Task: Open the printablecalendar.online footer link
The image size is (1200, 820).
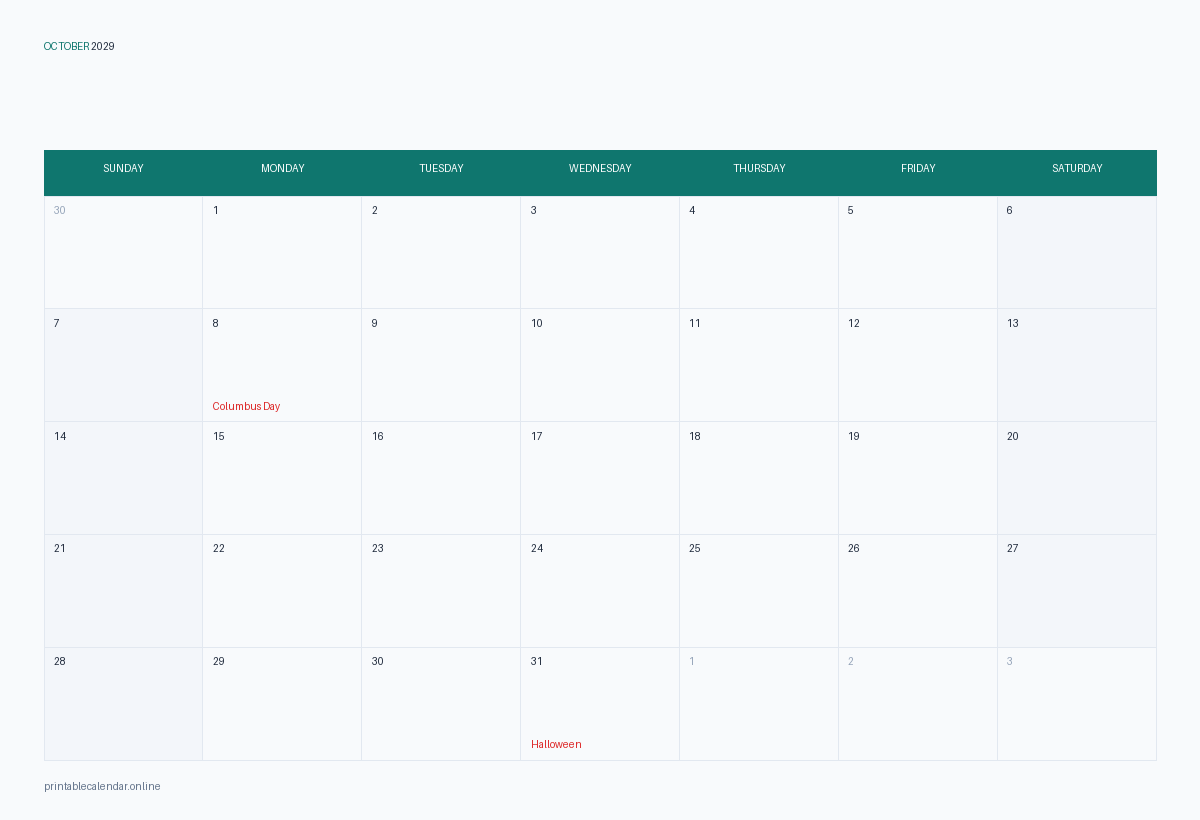Action: [102, 786]
